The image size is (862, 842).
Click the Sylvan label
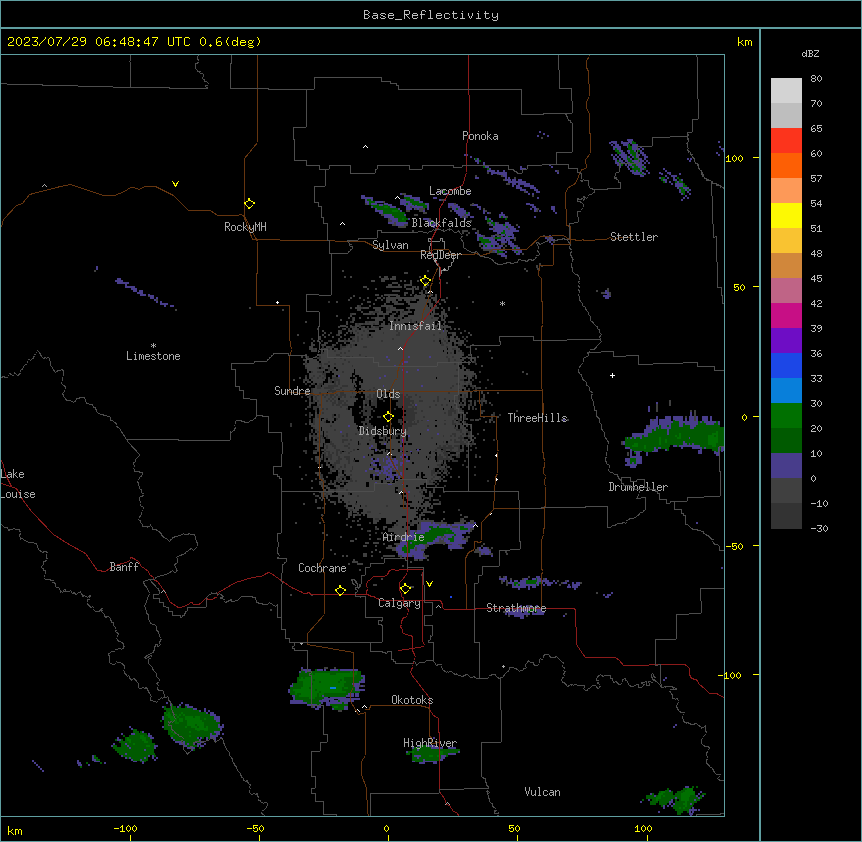tap(390, 245)
